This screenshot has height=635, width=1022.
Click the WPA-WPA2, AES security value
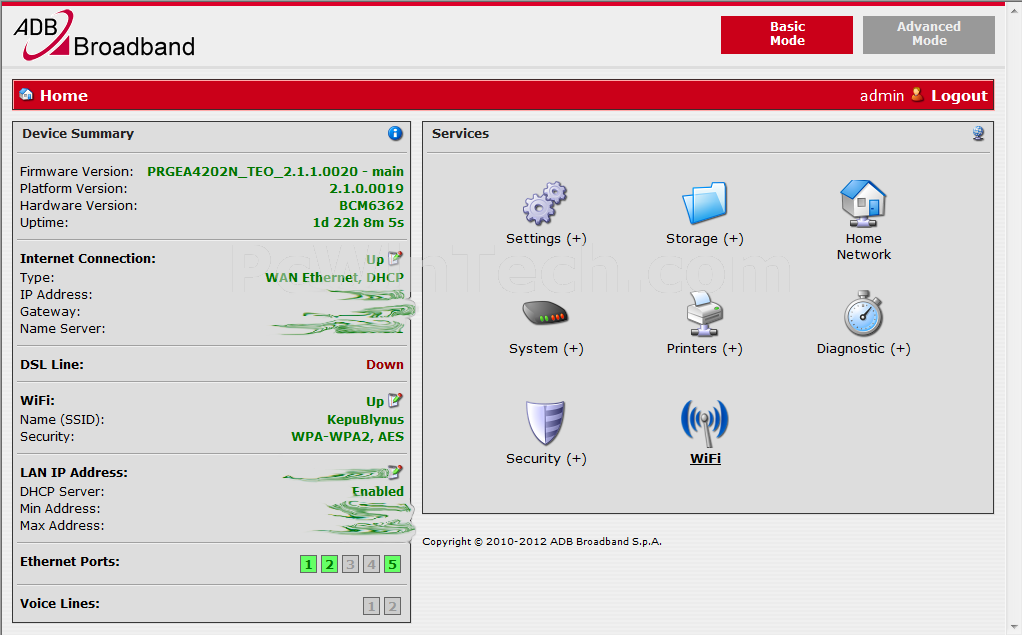[x=347, y=437]
